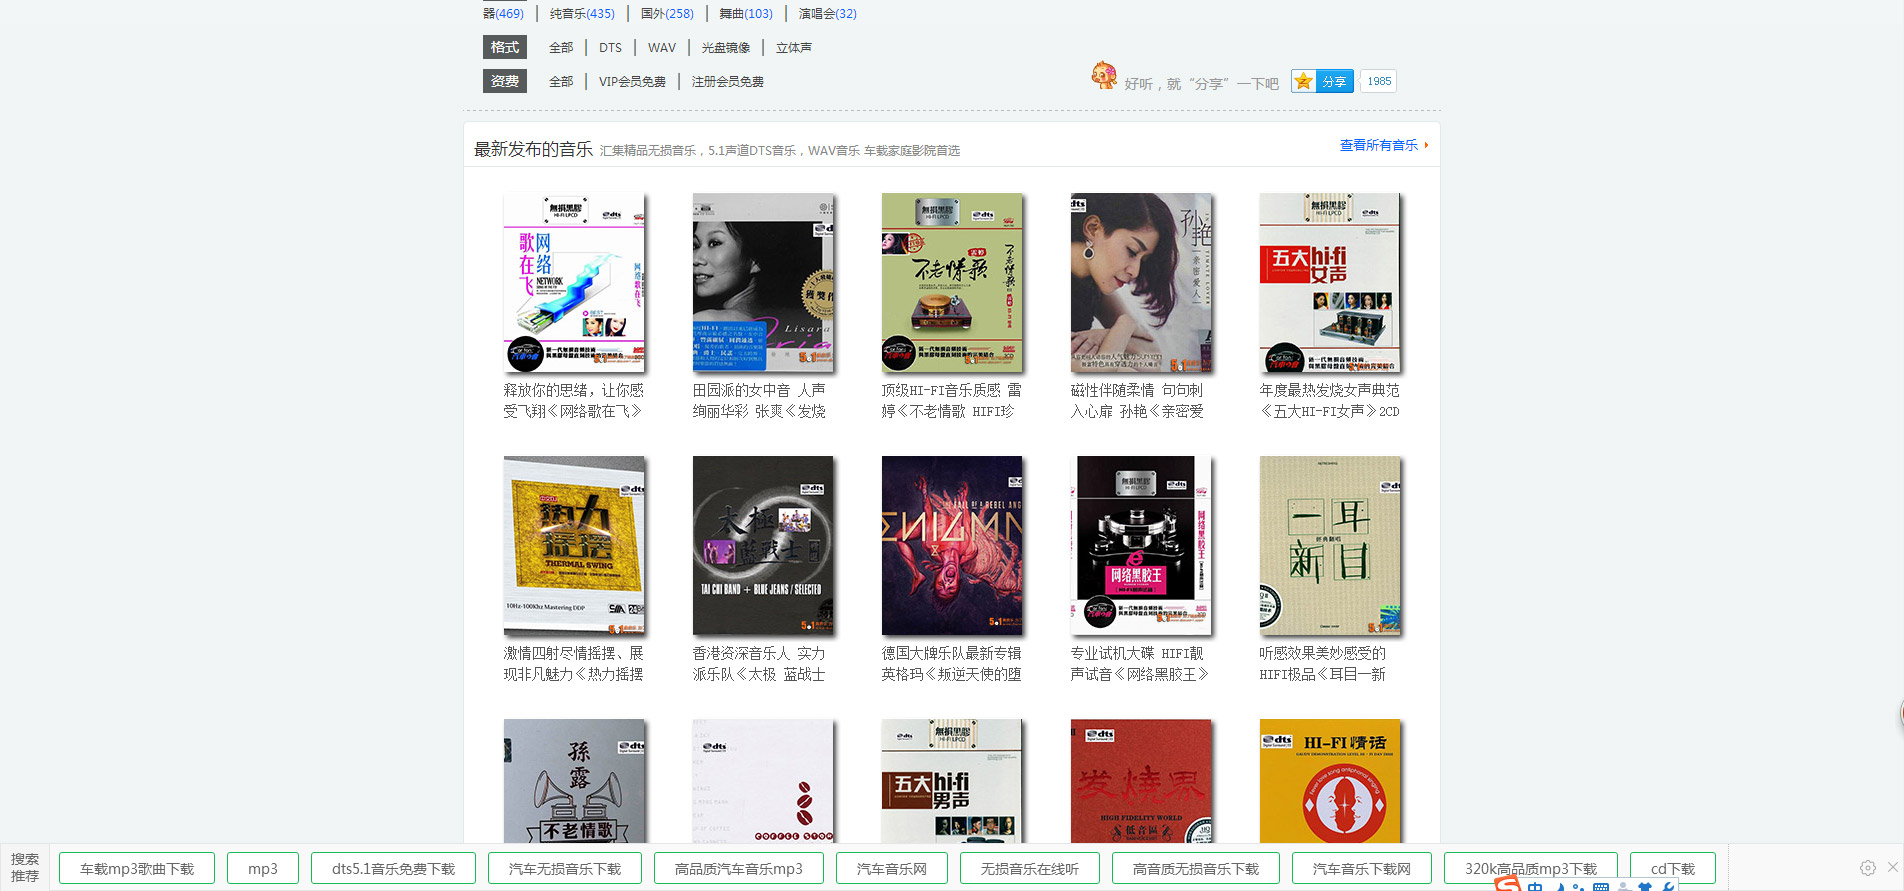The image size is (1904, 891).
Task: Open the recommendation bar settings gear
Action: pyautogui.click(x=1867, y=868)
